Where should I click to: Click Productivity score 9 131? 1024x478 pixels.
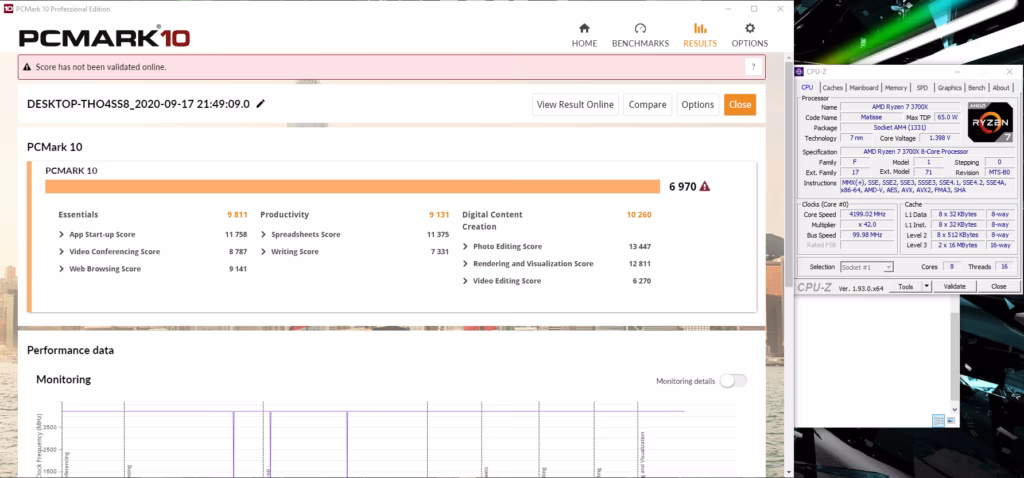pos(439,214)
